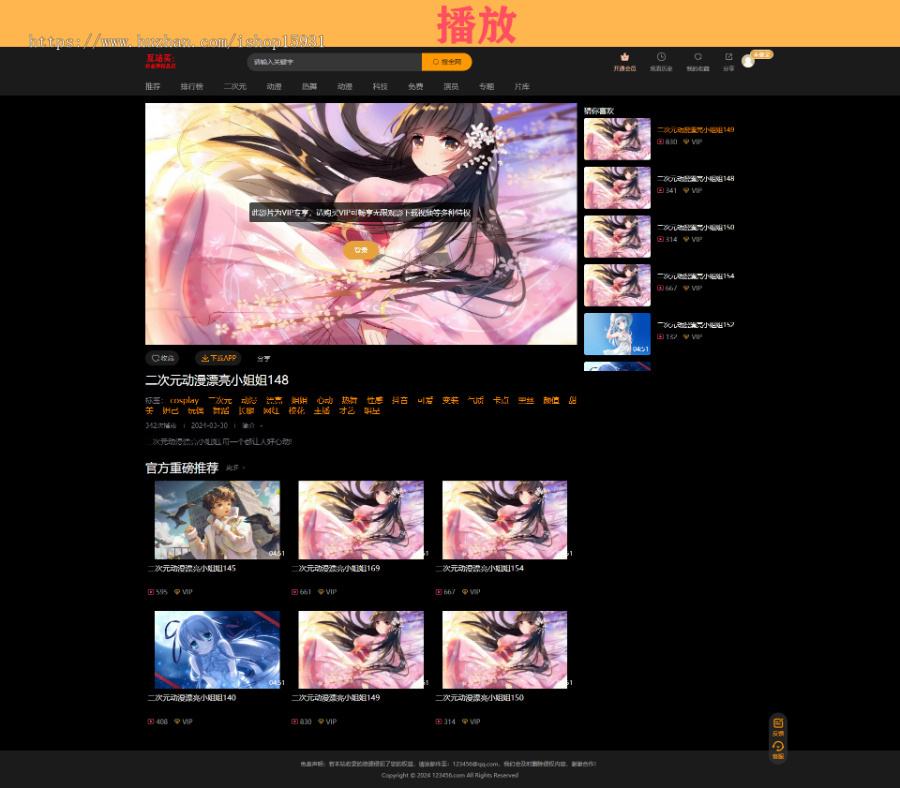Click the 才艺 tag
This screenshot has height=788, width=900.
[x=347, y=411]
